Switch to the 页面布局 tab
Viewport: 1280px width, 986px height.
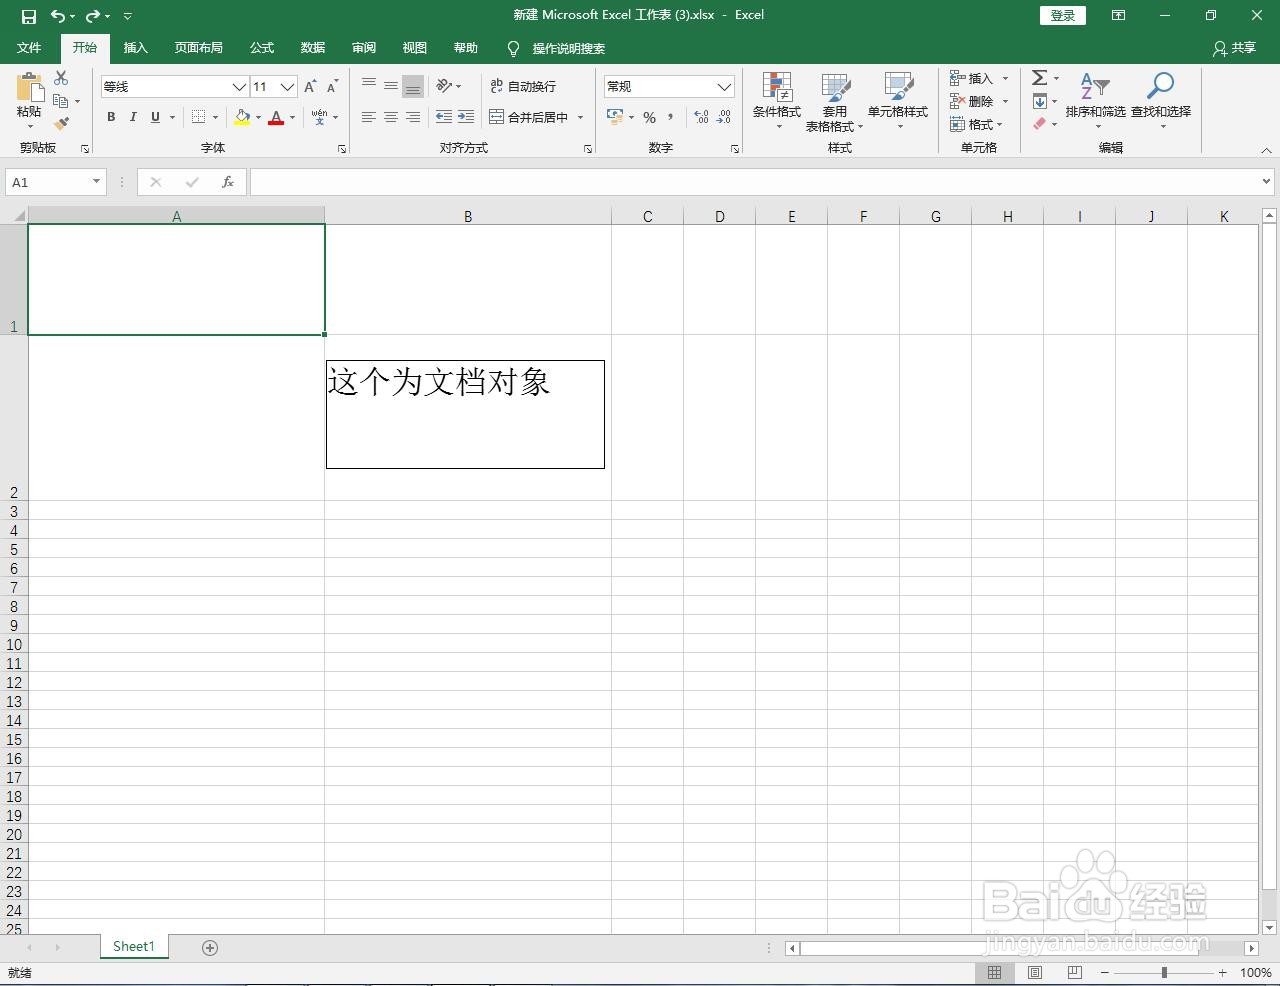tap(198, 48)
